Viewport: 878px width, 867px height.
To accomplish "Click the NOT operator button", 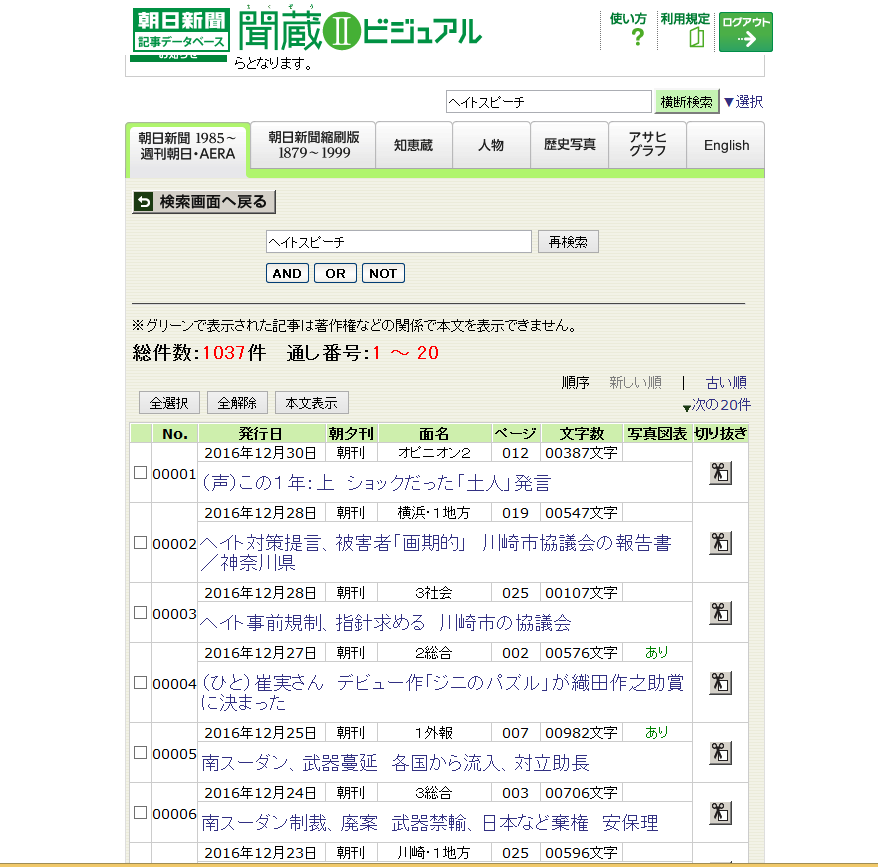I will (x=383, y=273).
